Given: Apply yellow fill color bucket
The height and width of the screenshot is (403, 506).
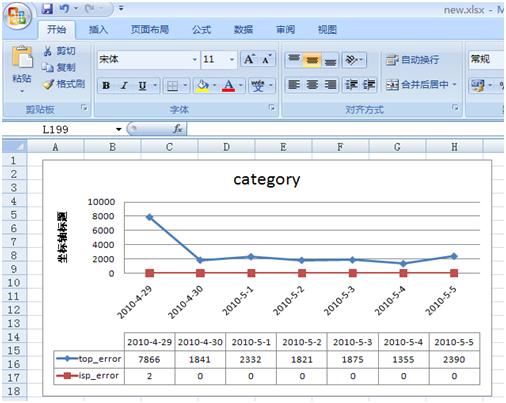Looking at the screenshot, I should [202, 86].
